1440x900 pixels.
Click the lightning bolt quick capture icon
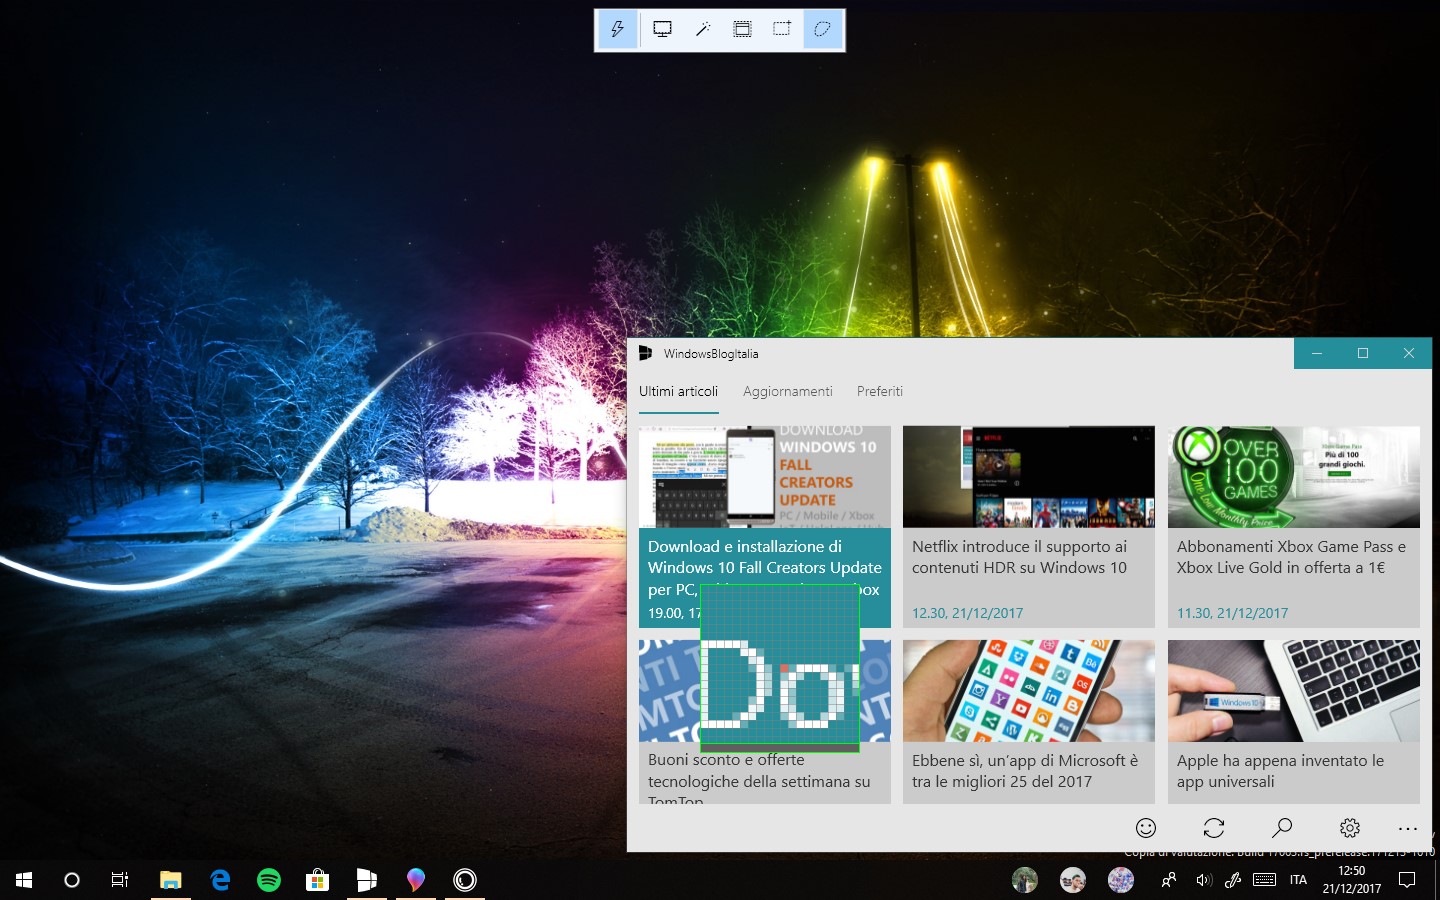(617, 30)
